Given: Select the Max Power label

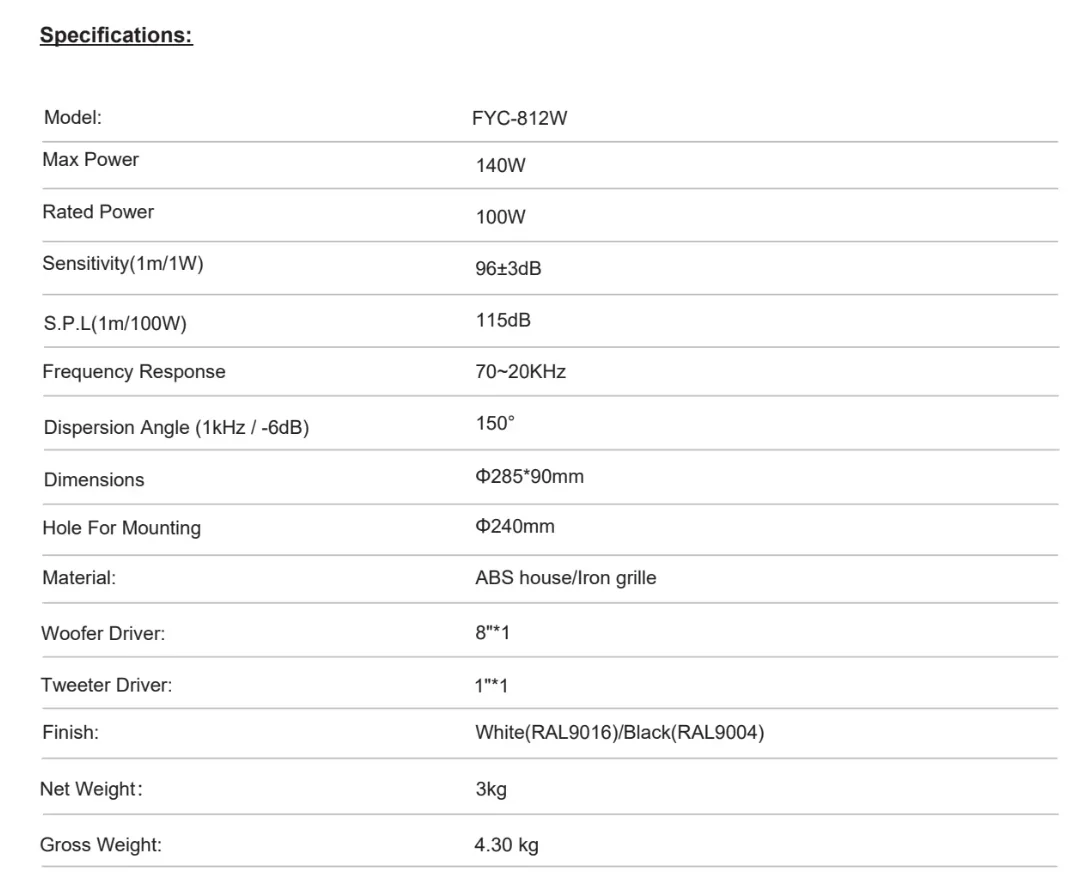Looking at the screenshot, I should coord(90,160).
